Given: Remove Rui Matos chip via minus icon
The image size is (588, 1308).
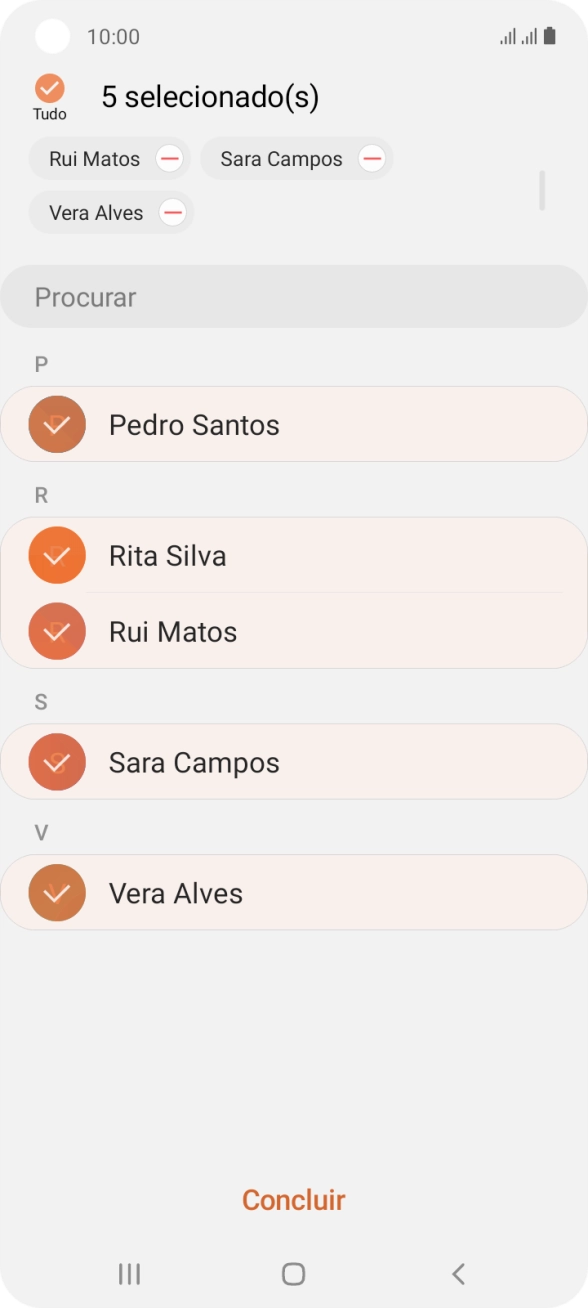Looking at the screenshot, I should pyautogui.click(x=170, y=158).
